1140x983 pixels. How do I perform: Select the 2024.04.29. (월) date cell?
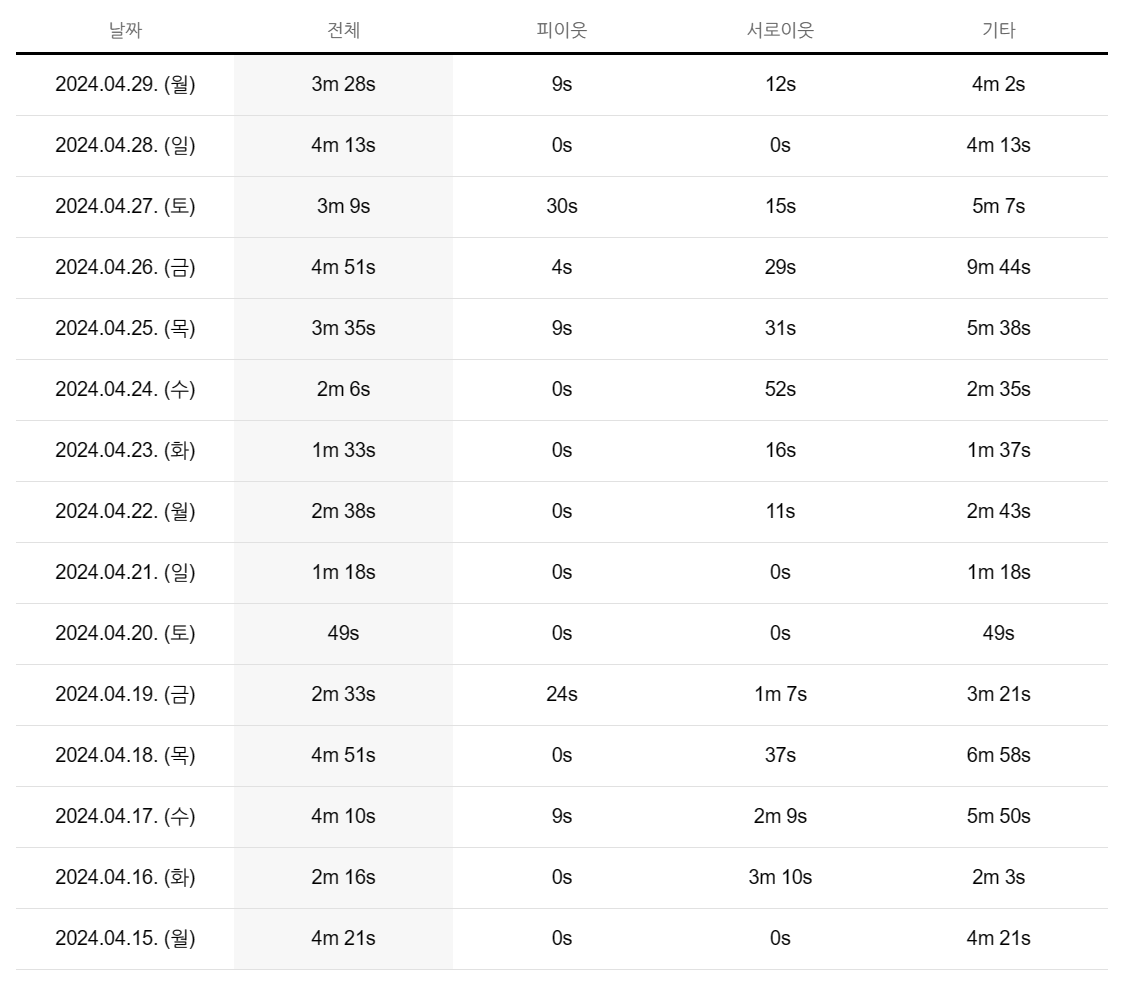coord(125,85)
